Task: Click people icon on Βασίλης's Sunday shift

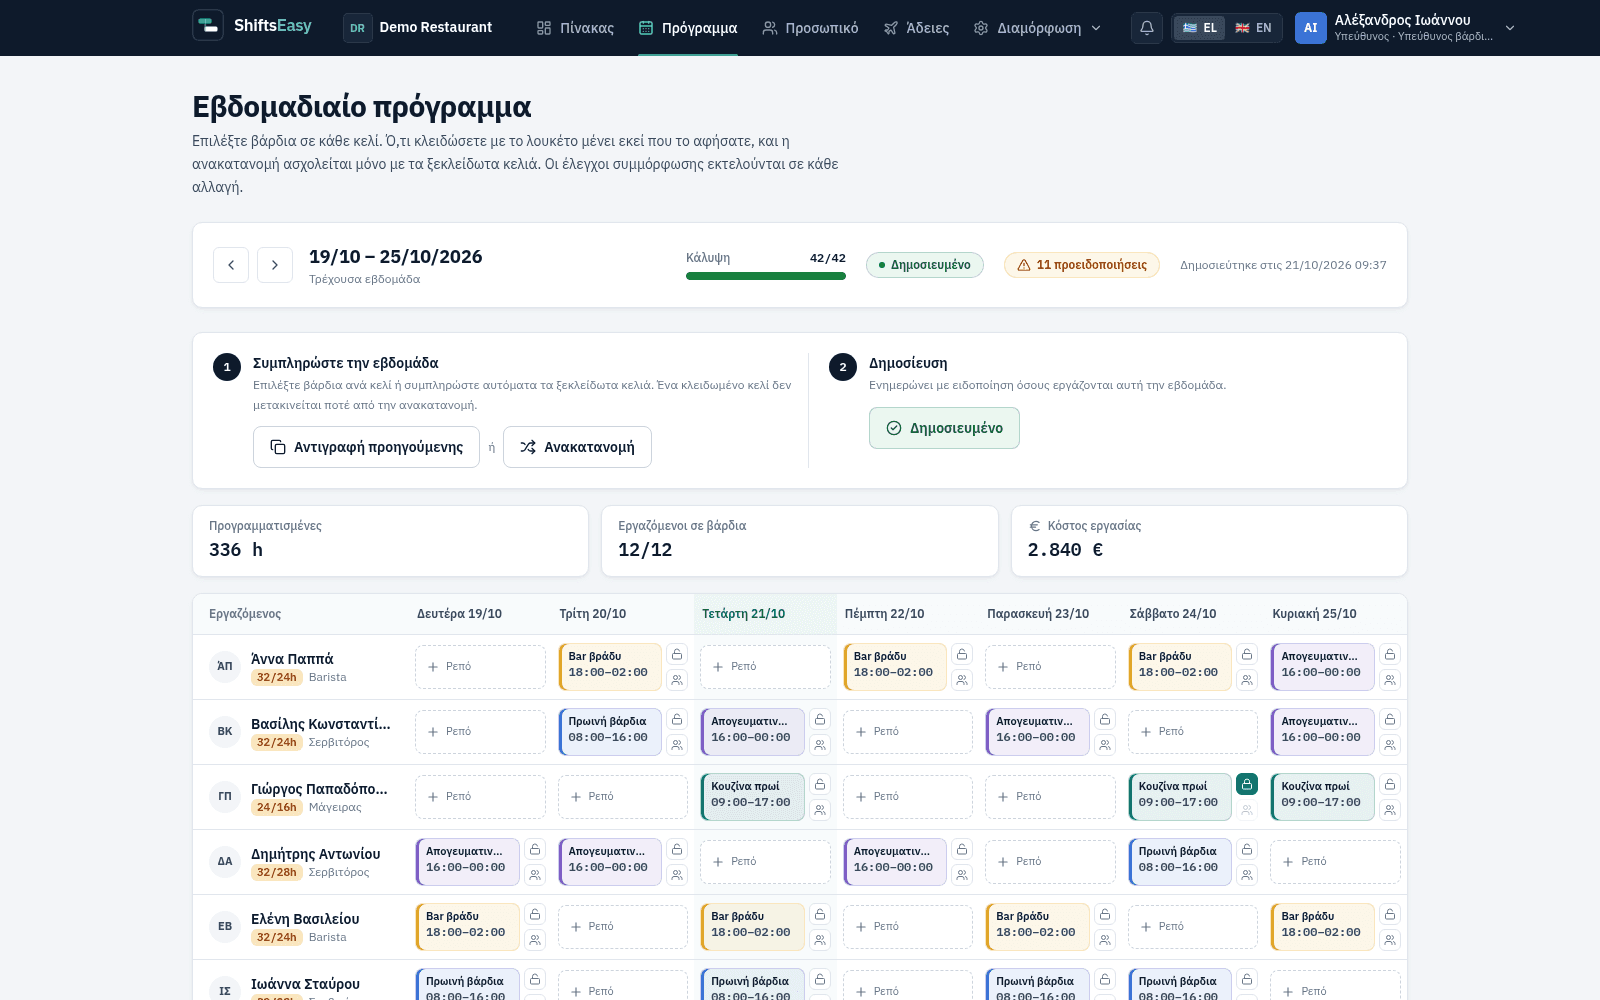Action: click(1390, 745)
